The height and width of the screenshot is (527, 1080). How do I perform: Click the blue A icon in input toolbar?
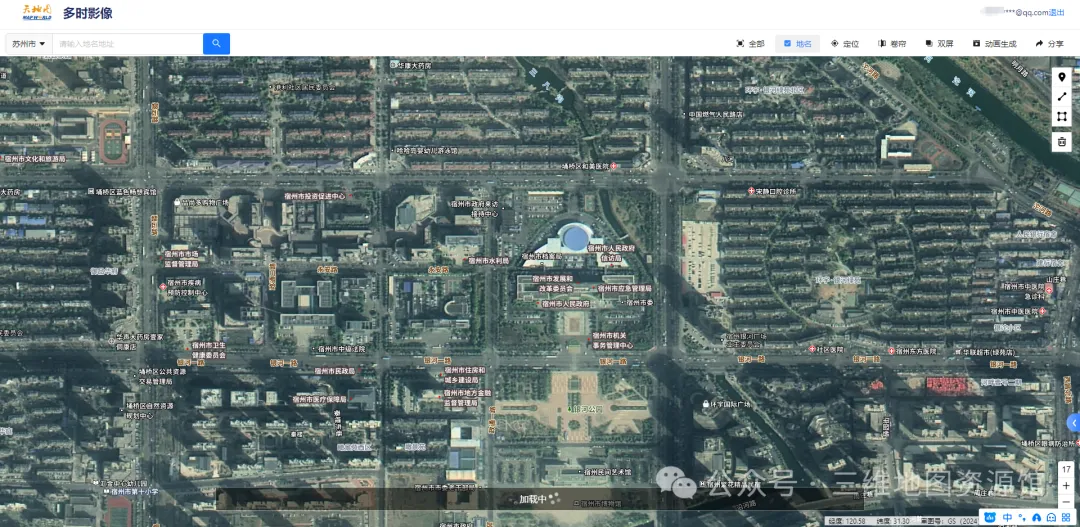[x=1037, y=517]
